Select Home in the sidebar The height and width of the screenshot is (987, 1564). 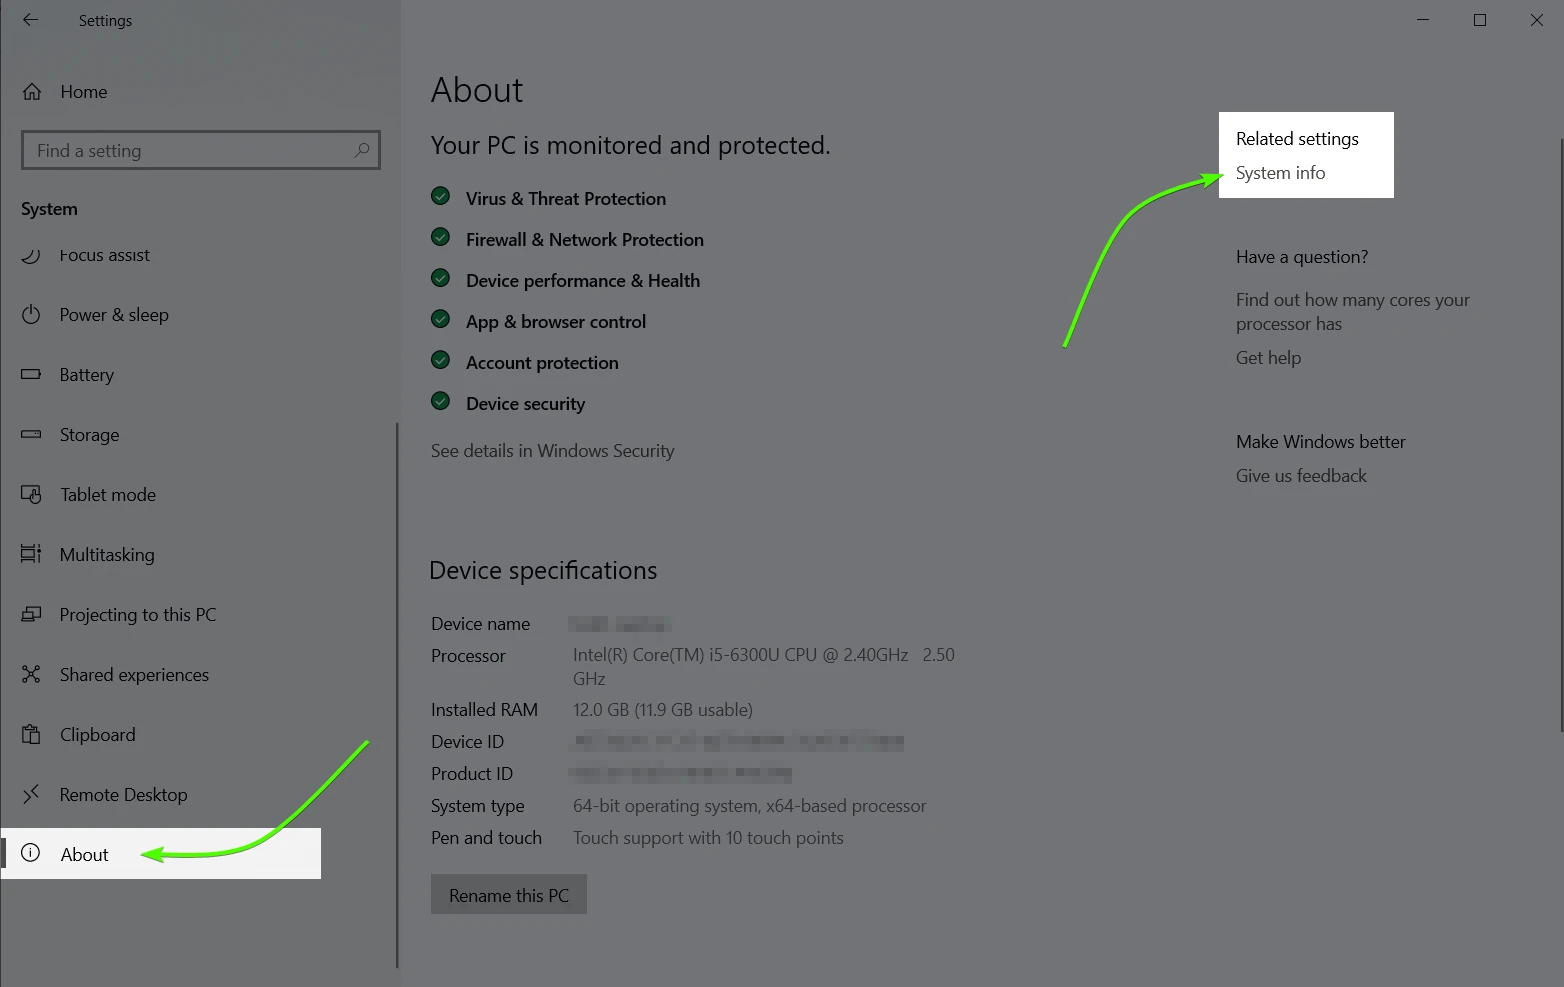pyautogui.click(x=82, y=91)
